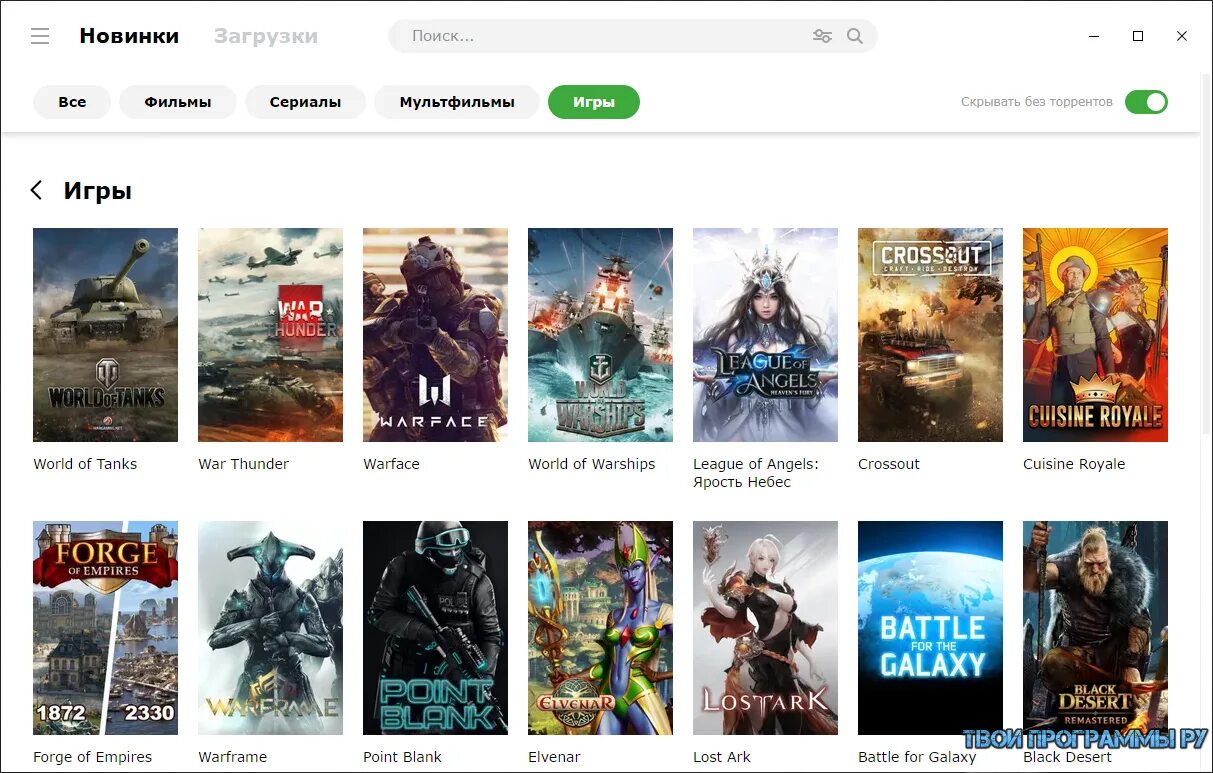Open the Black Desert cover
This screenshot has width=1213, height=773.
pyautogui.click(x=1095, y=628)
